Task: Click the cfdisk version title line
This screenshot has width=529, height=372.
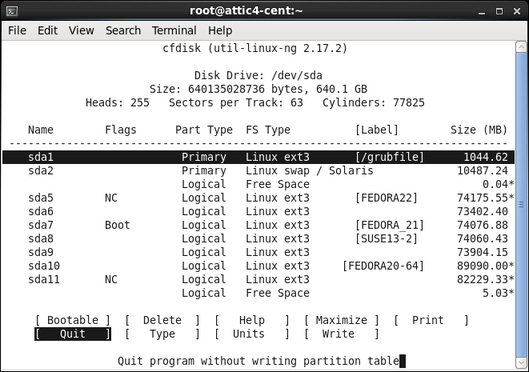Action: pyautogui.click(x=255, y=48)
